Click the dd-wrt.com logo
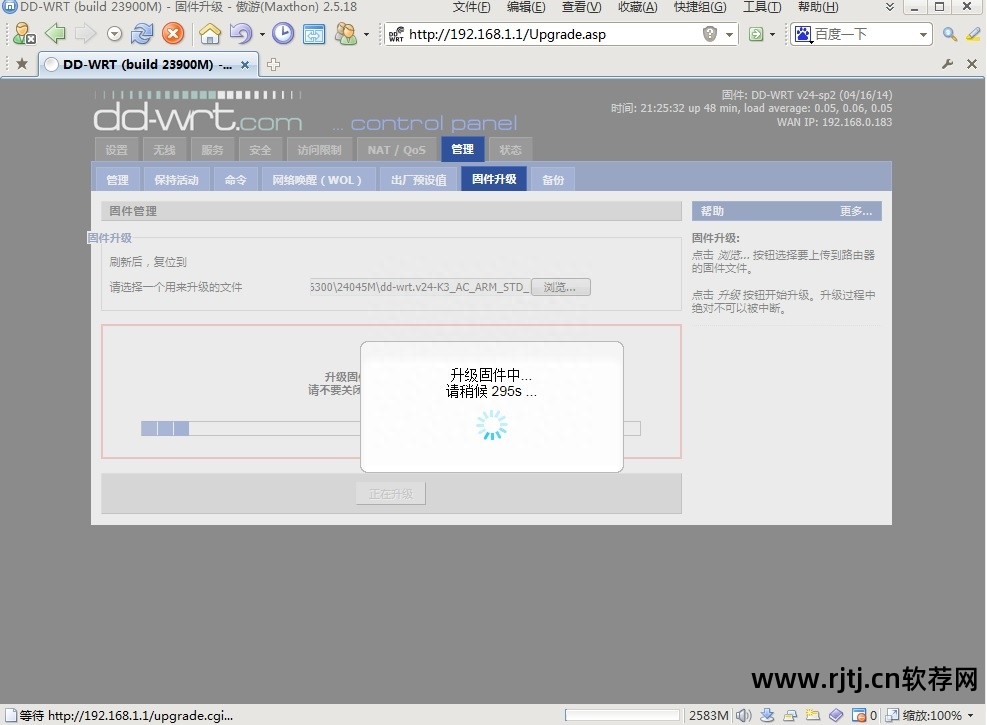This screenshot has height=725, width=987. pyautogui.click(x=198, y=113)
